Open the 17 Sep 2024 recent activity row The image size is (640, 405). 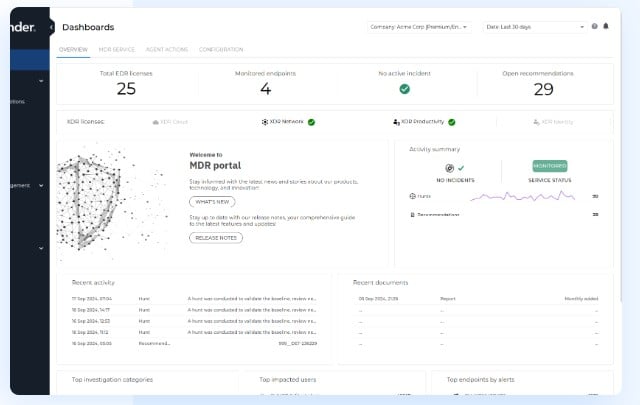pyautogui.click(x=194, y=299)
